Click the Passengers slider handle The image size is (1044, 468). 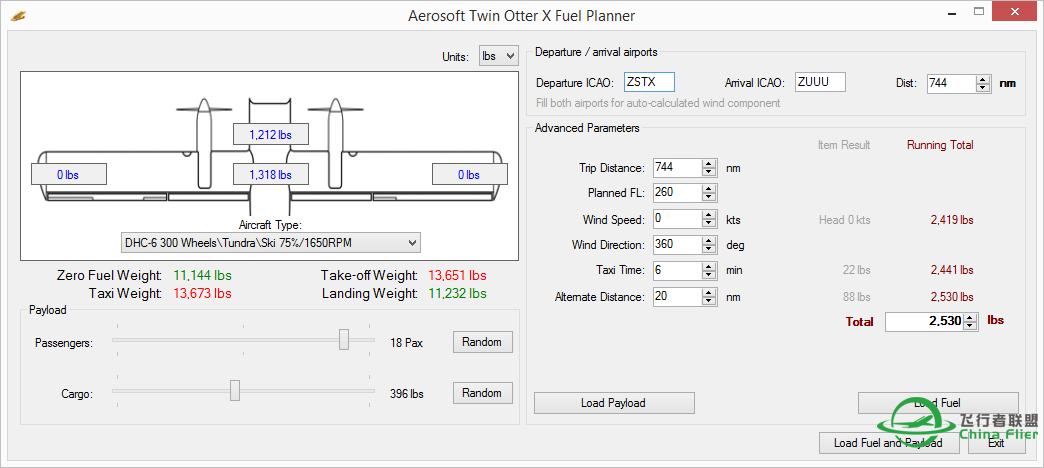[x=344, y=340]
